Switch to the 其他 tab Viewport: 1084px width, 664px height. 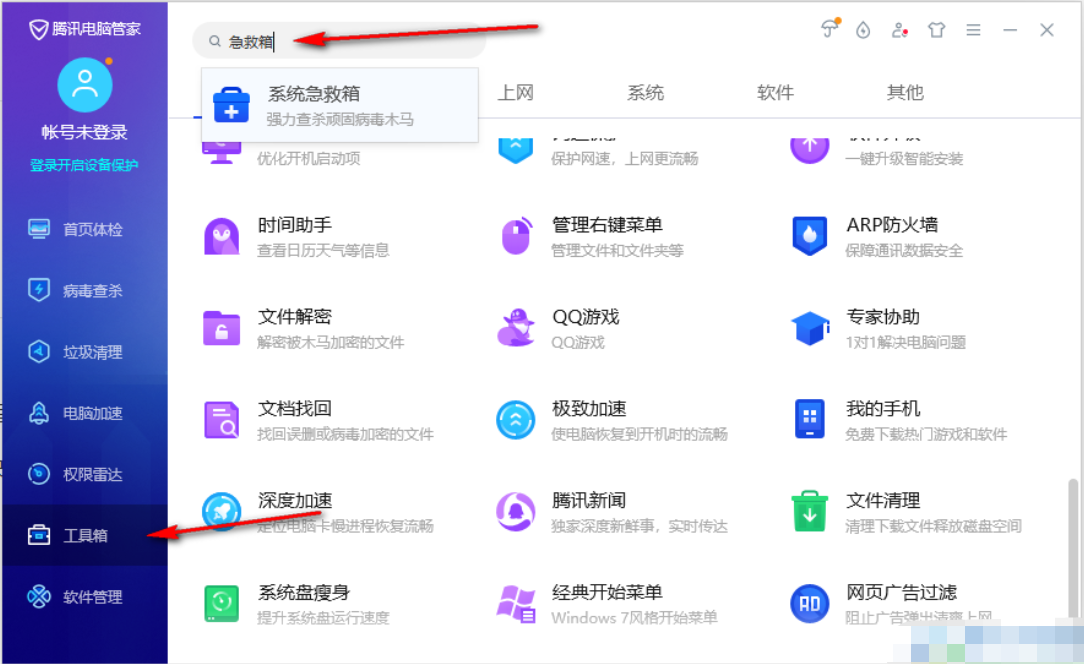[x=905, y=92]
